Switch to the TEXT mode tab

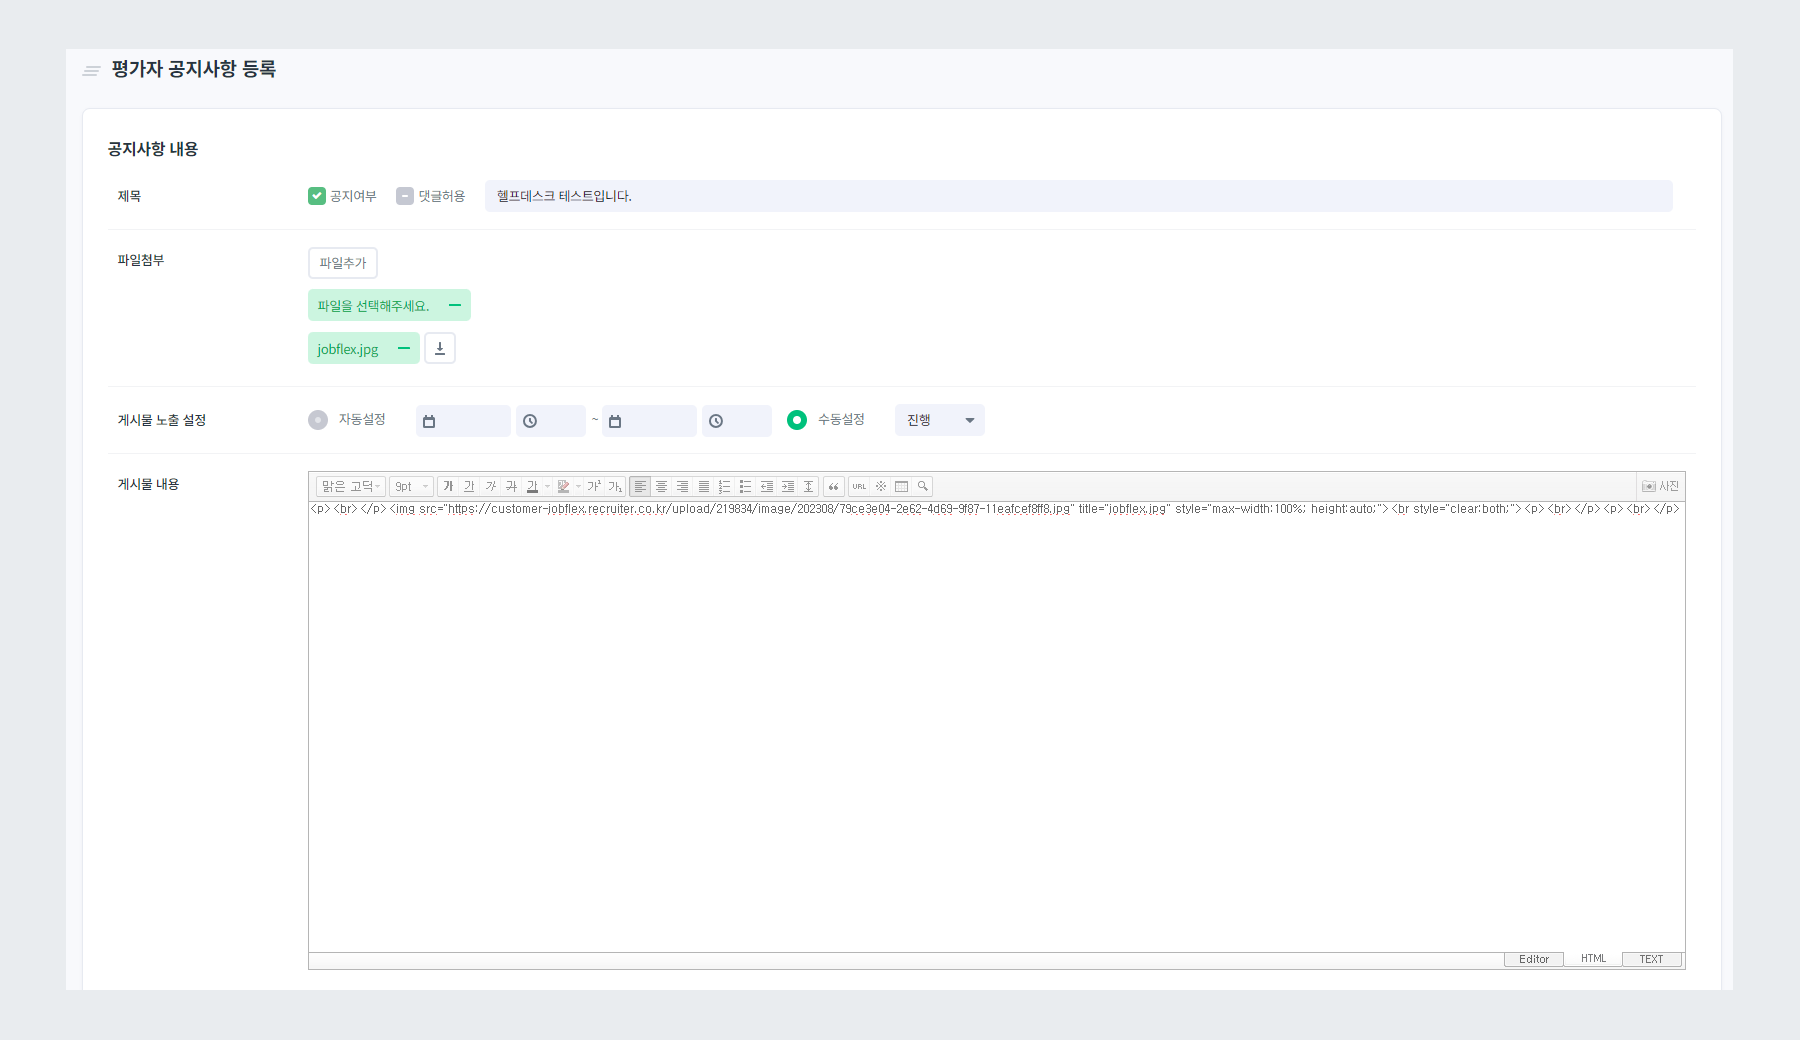(1651, 959)
